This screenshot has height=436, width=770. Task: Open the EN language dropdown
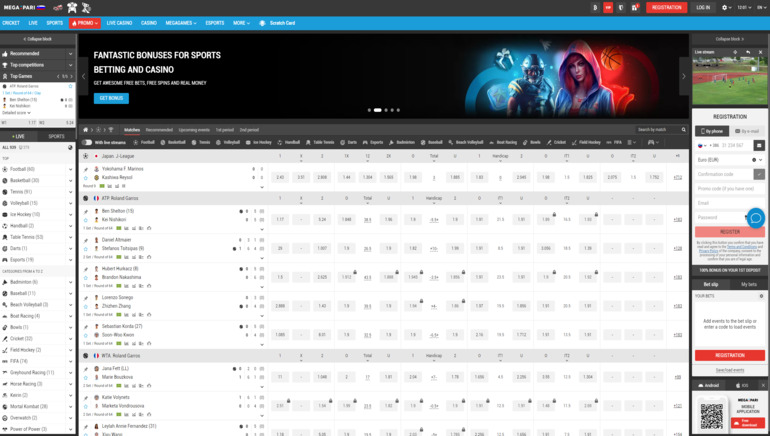761,7
